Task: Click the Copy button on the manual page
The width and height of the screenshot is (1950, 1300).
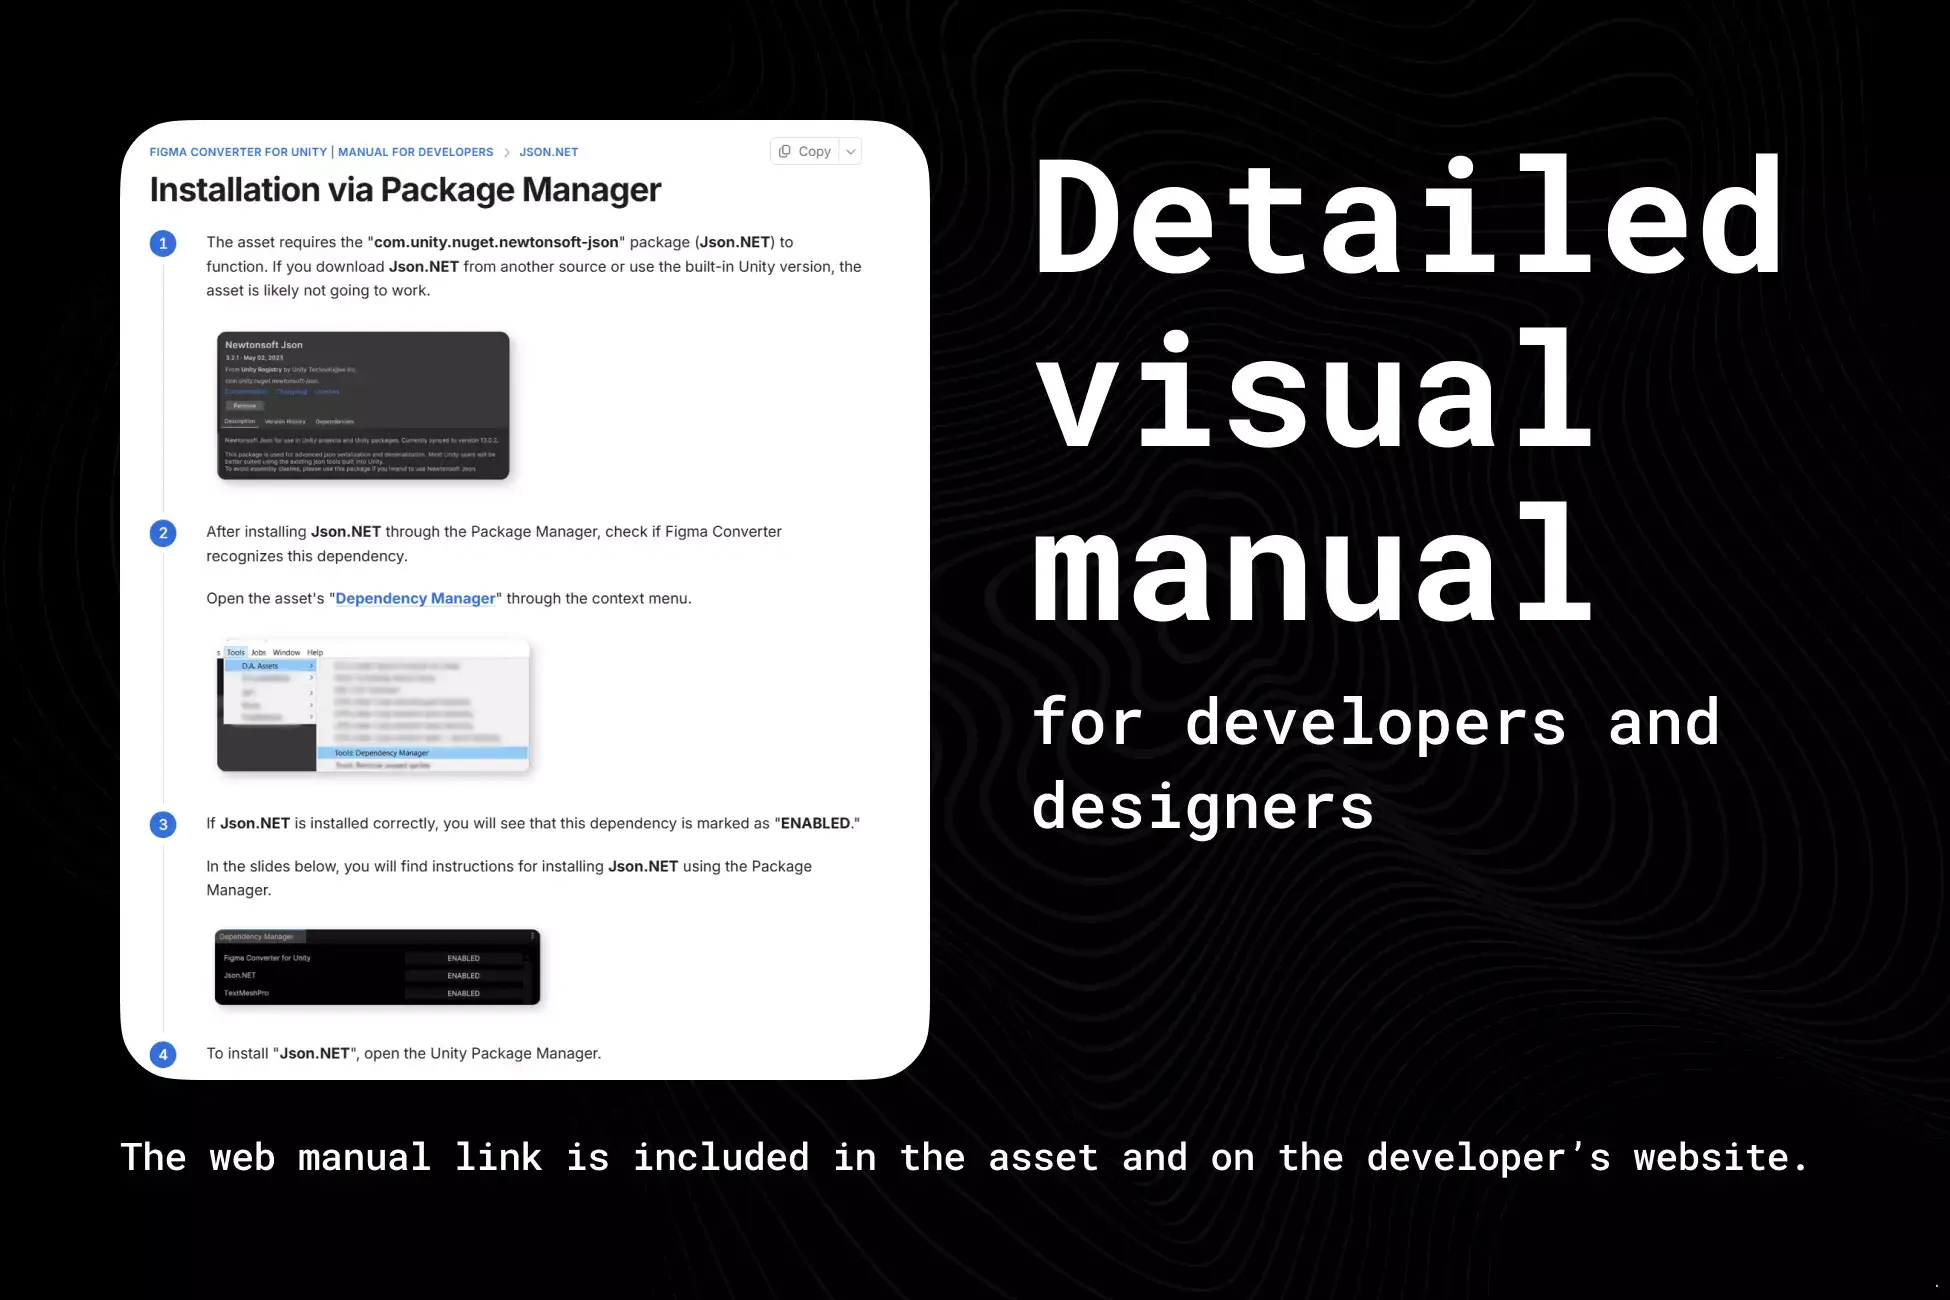Action: click(805, 151)
